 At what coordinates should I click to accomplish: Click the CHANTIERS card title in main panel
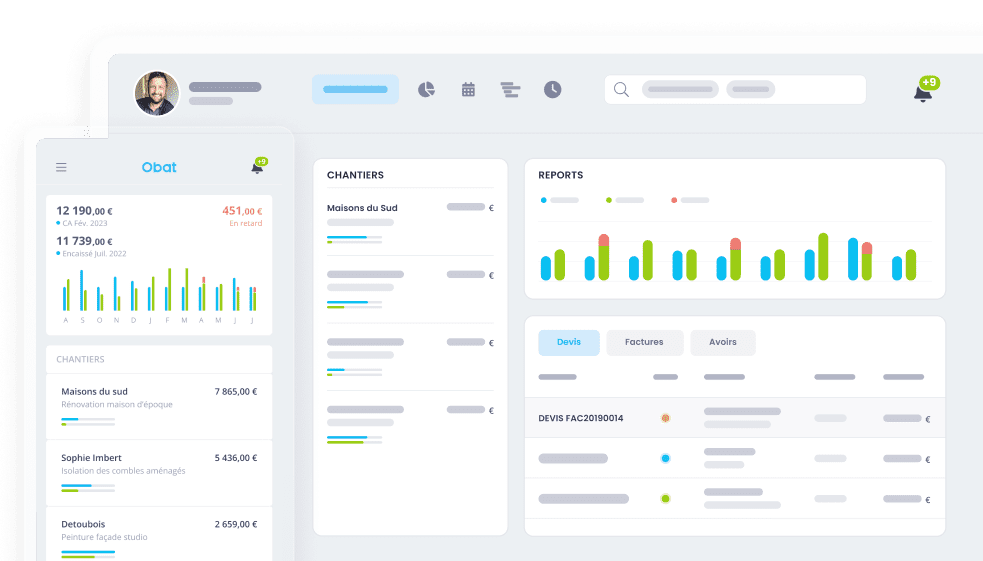(x=355, y=176)
